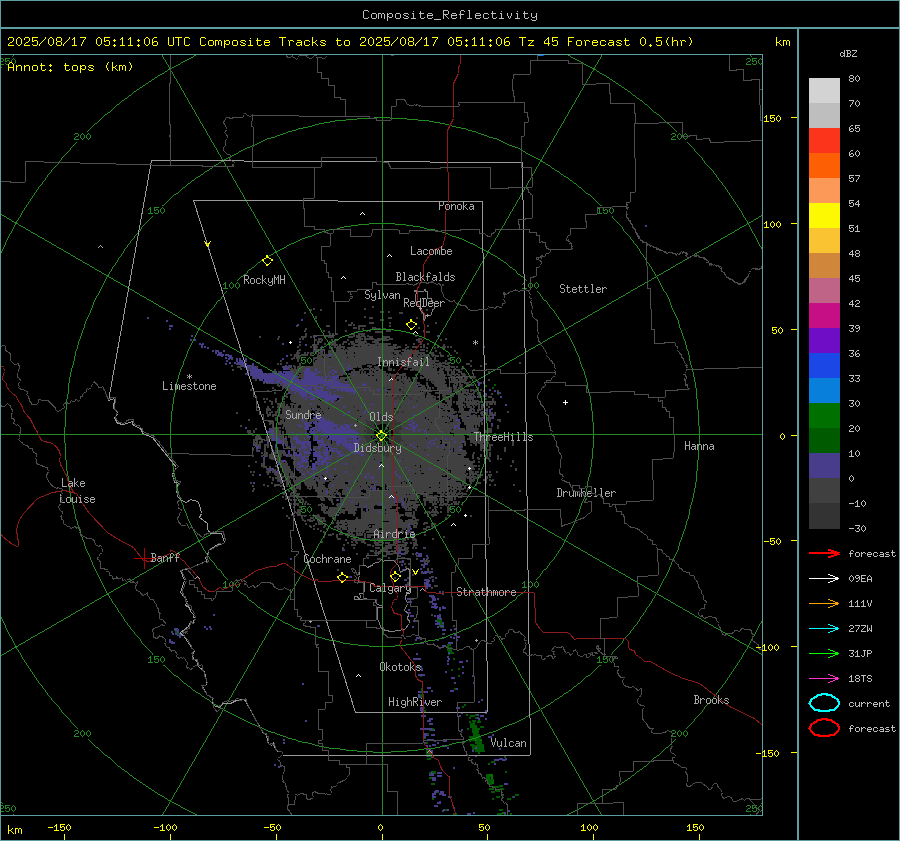
Task: Click the Limestone label
Action: (x=189, y=386)
